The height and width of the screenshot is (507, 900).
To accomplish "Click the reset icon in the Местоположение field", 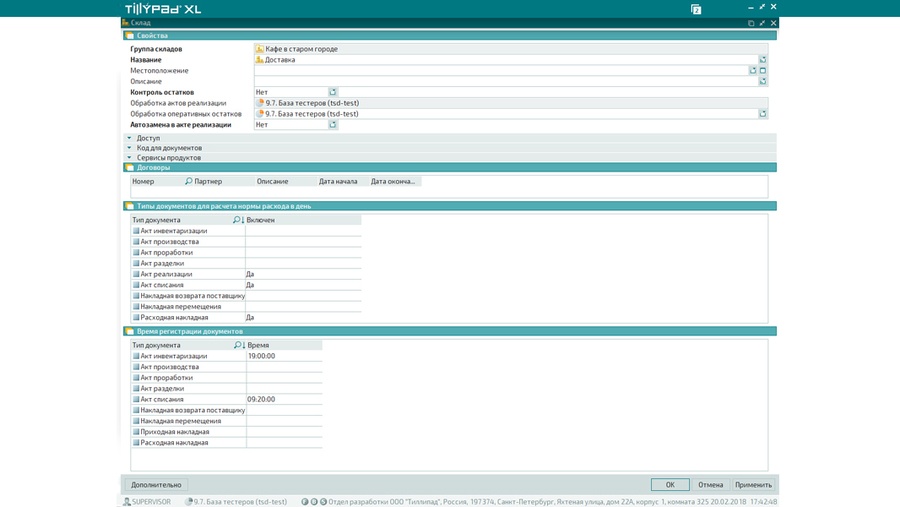I will click(x=752, y=71).
